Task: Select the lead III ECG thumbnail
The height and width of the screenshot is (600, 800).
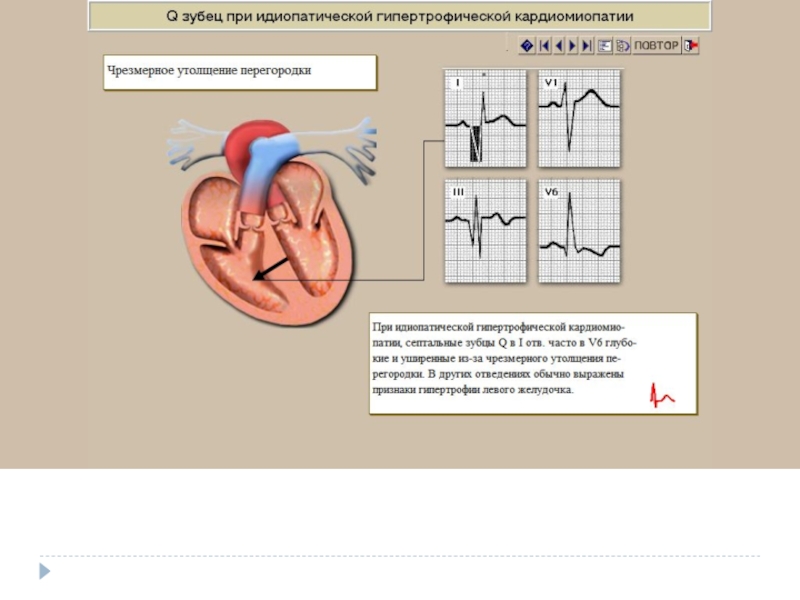Action: pos(485,231)
